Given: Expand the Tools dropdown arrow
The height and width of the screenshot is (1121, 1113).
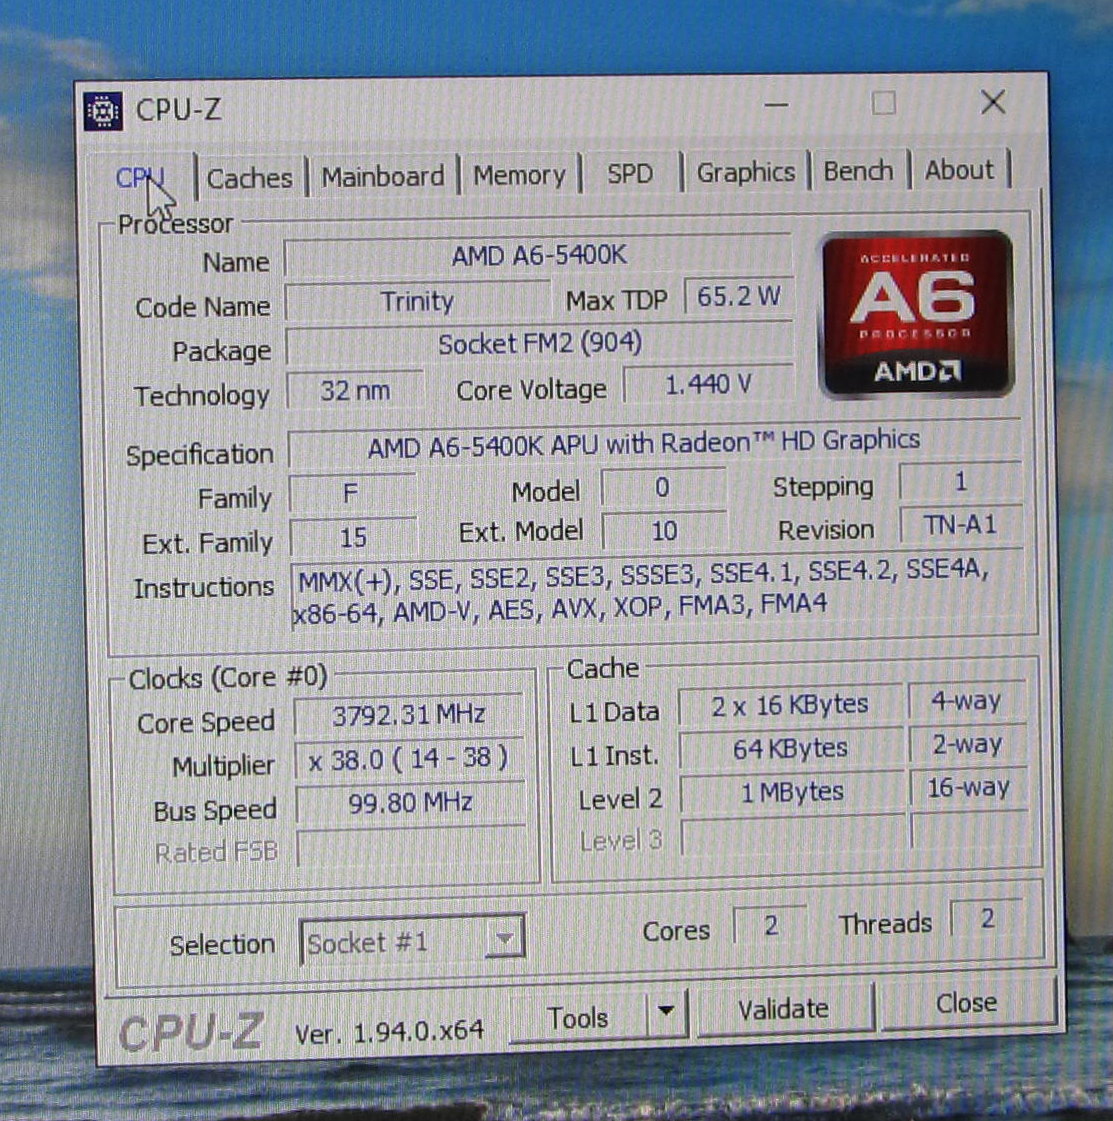Looking at the screenshot, I should [666, 1012].
